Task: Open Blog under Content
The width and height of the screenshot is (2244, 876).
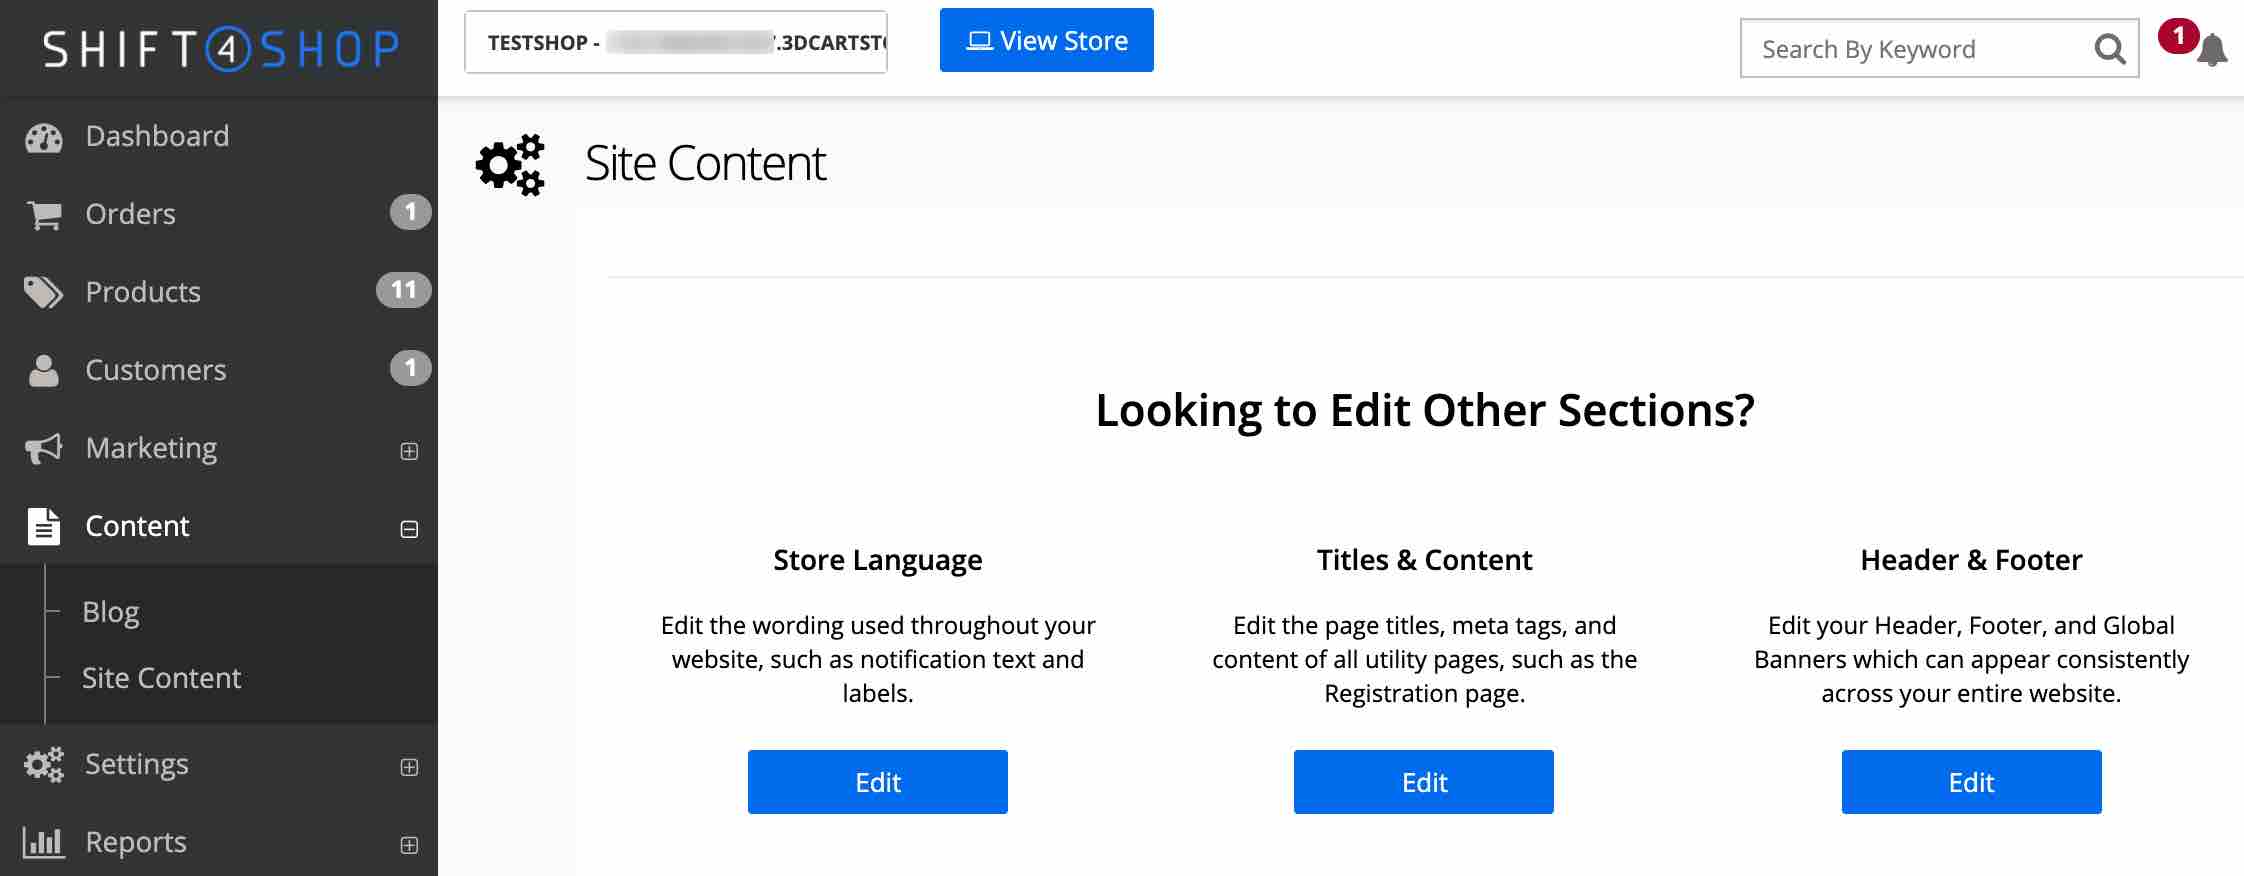Action: [110, 612]
